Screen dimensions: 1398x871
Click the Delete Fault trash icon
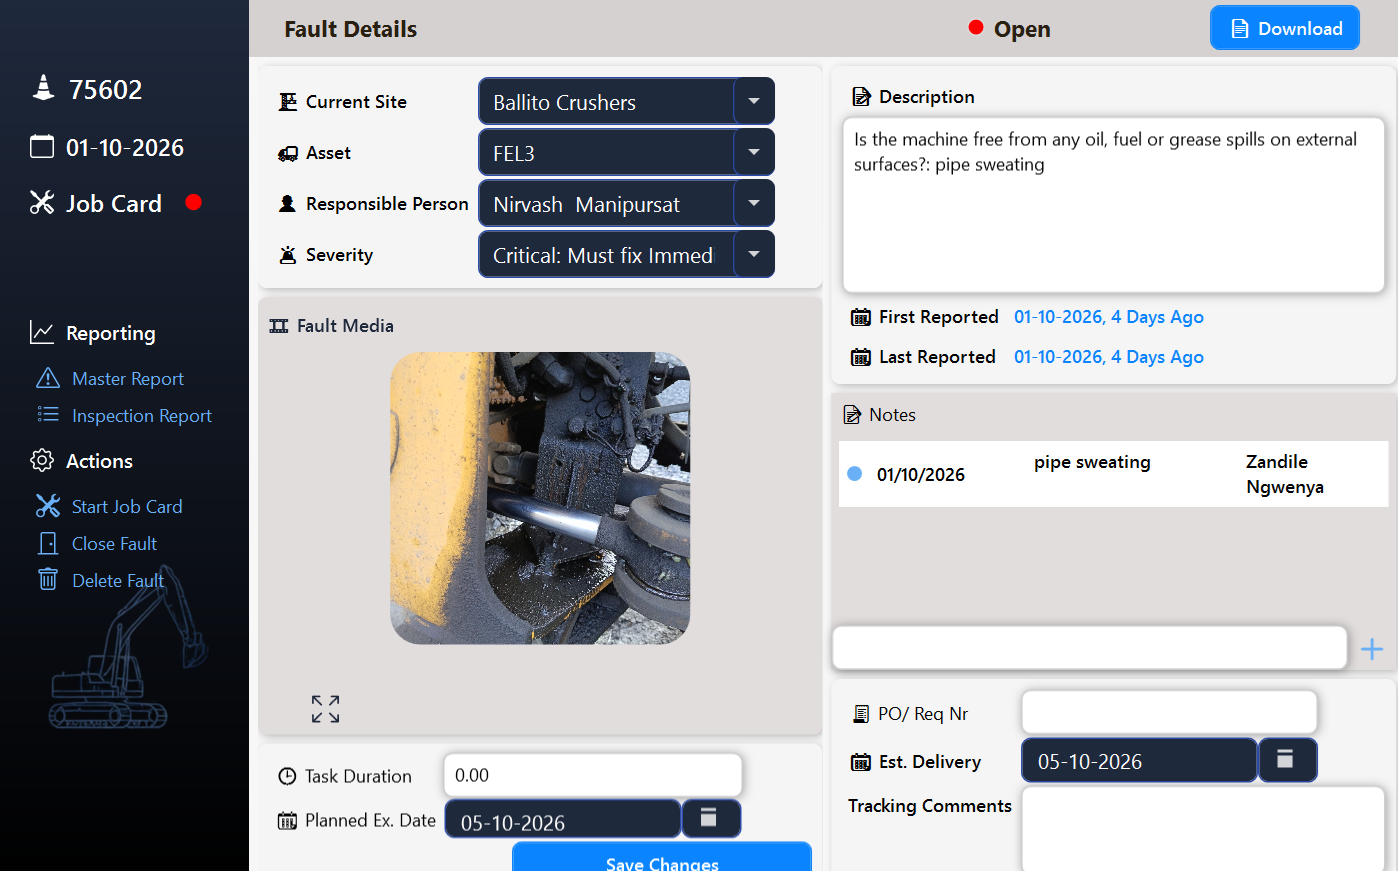[48, 579]
